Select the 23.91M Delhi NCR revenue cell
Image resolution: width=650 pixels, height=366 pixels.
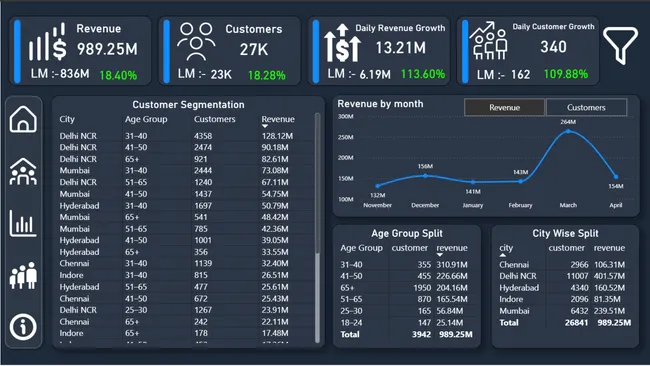pos(275,310)
